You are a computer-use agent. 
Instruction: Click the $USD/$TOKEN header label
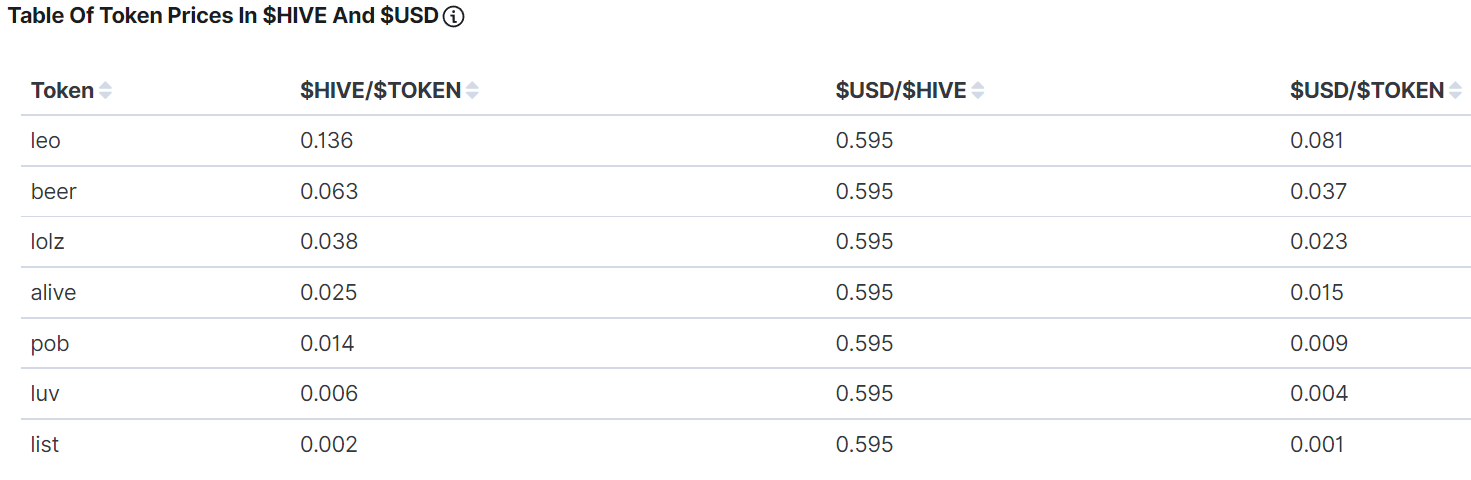[x=1367, y=91]
